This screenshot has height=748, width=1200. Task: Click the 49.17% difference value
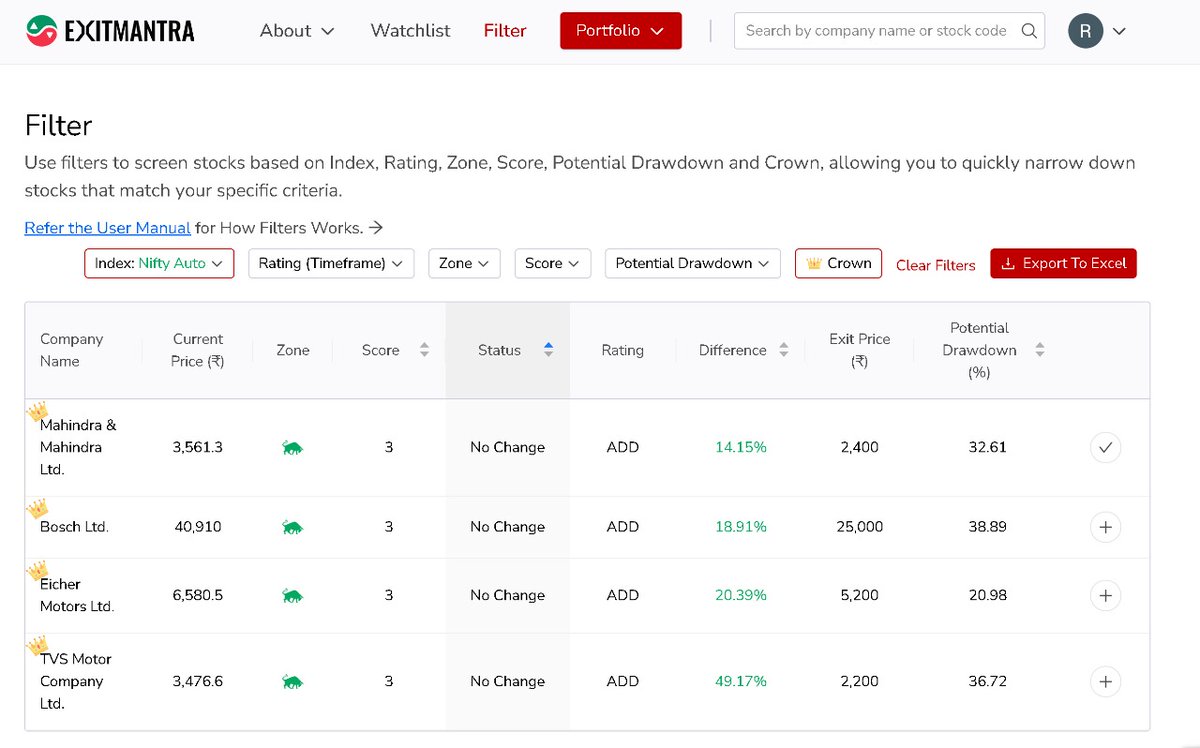741,682
